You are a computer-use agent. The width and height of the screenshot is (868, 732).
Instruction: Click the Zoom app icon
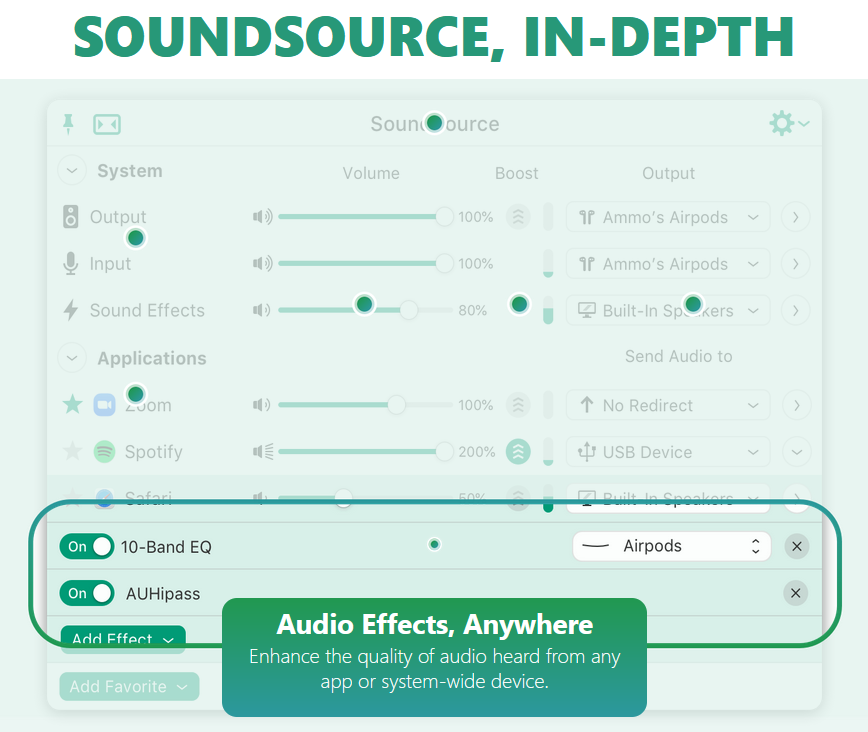[105, 405]
